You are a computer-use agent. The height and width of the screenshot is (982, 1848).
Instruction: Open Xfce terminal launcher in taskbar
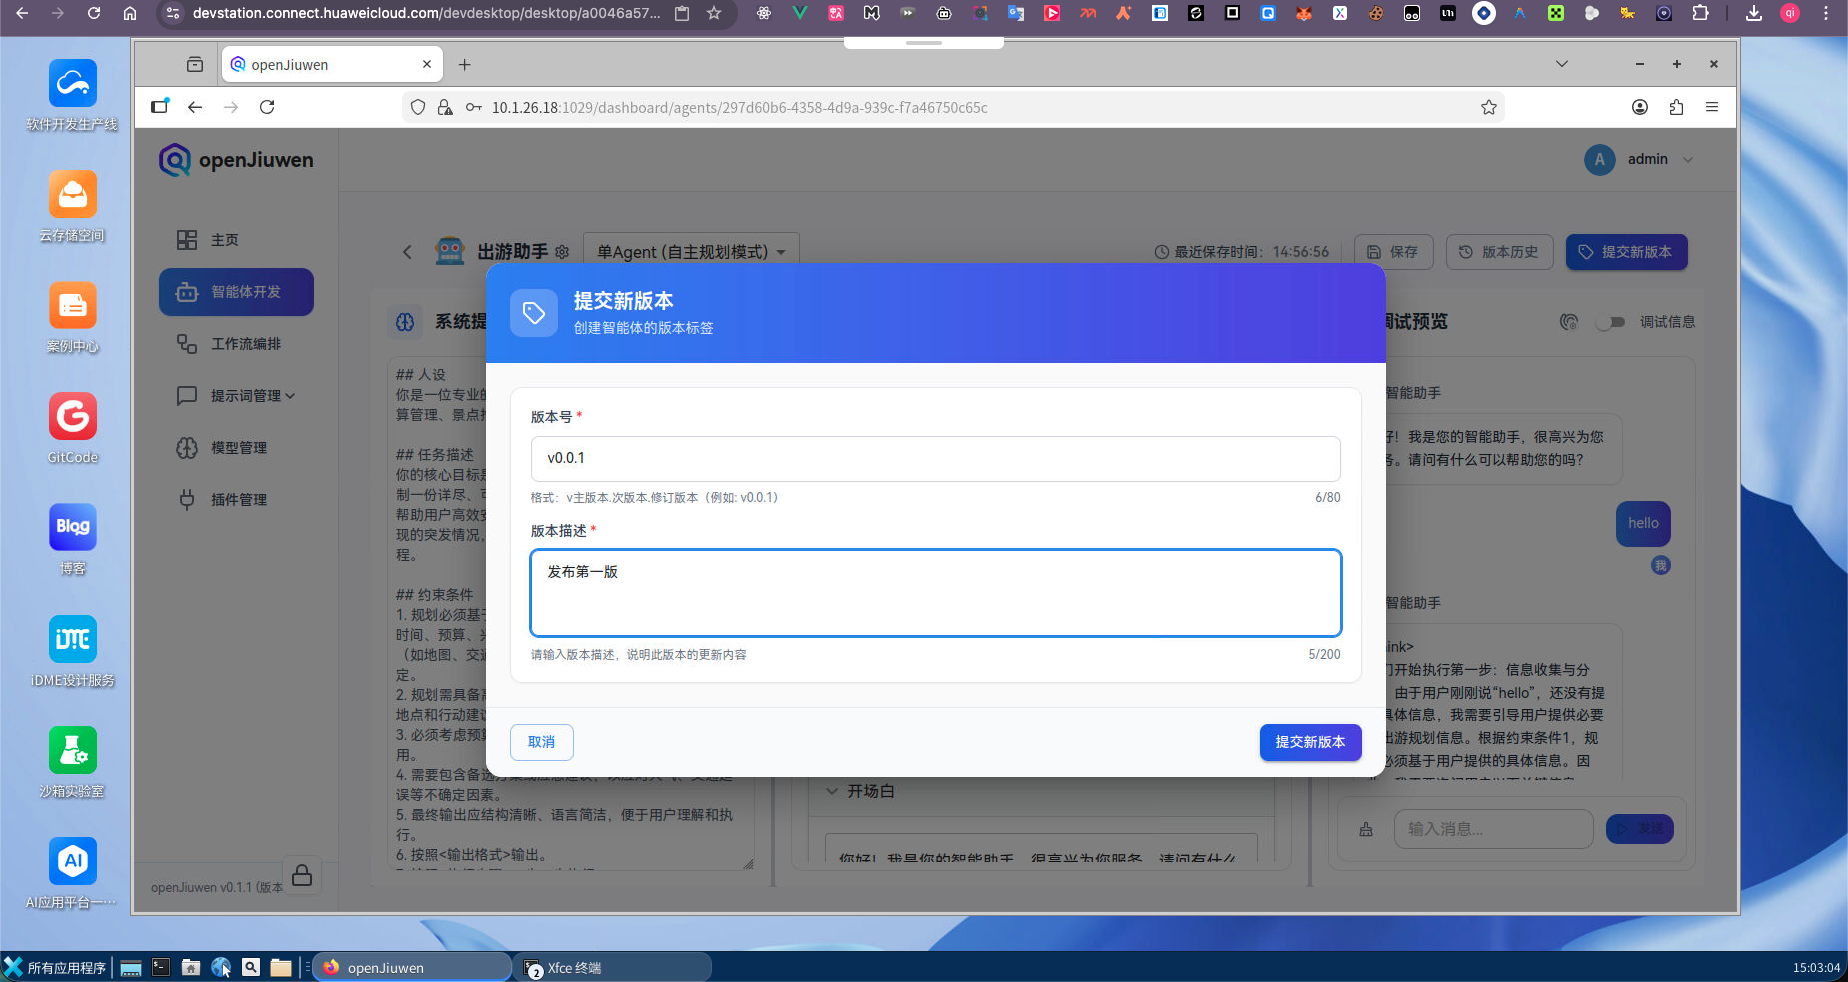(x=160, y=967)
